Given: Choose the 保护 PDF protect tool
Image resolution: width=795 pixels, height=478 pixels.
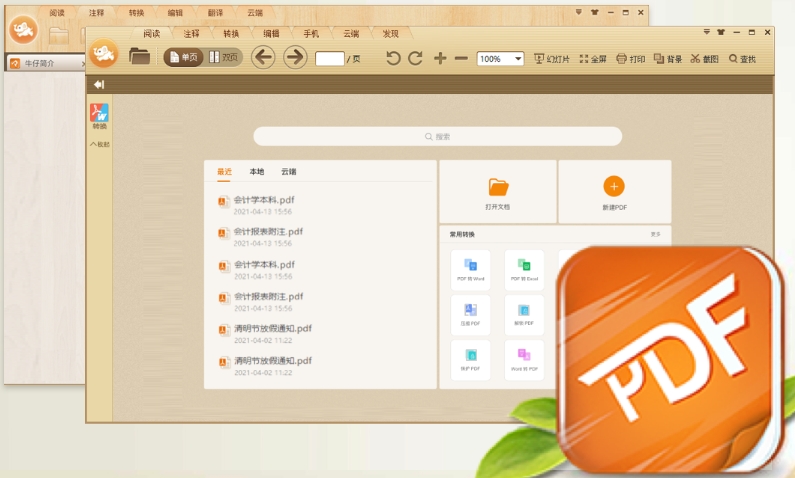Looking at the screenshot, I should coord(471,360).
